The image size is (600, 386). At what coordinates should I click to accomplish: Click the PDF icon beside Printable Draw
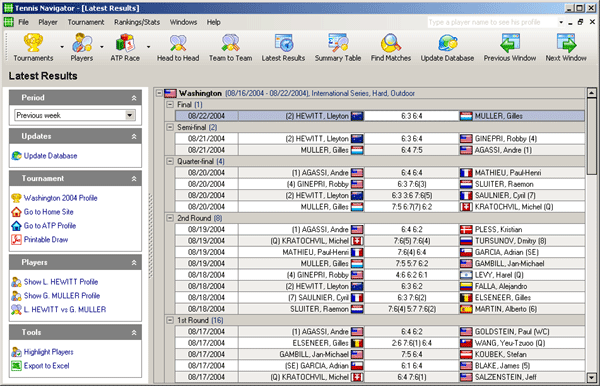[16, 239]
